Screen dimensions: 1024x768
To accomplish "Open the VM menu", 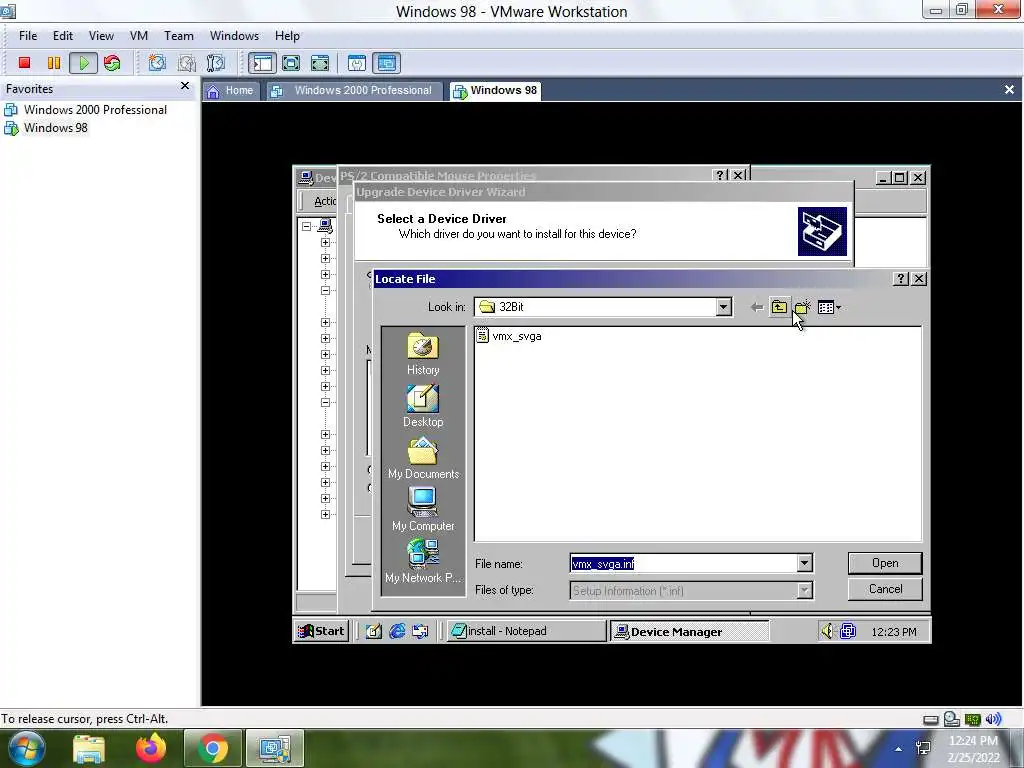I will click(138, 36).
